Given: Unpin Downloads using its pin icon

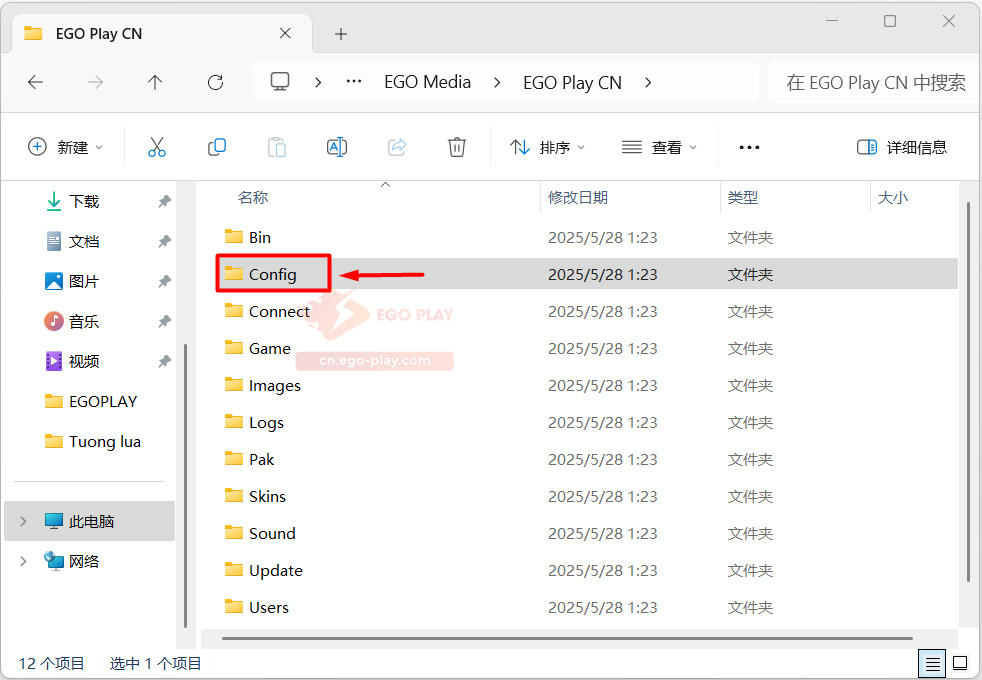Looking at the screenshot, I should [164, 201].
